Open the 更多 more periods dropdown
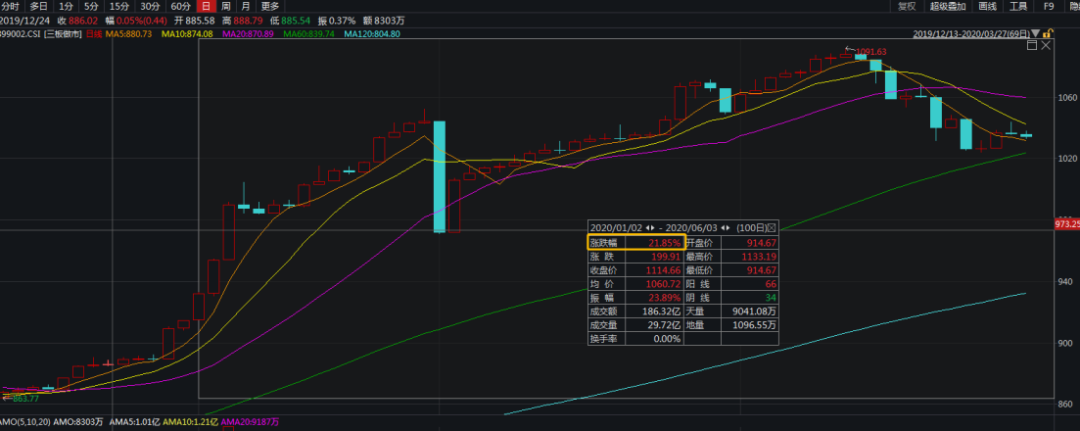The width and height of the screenshot is (1080, 431). pyautogui.click(x=270, y=6)
